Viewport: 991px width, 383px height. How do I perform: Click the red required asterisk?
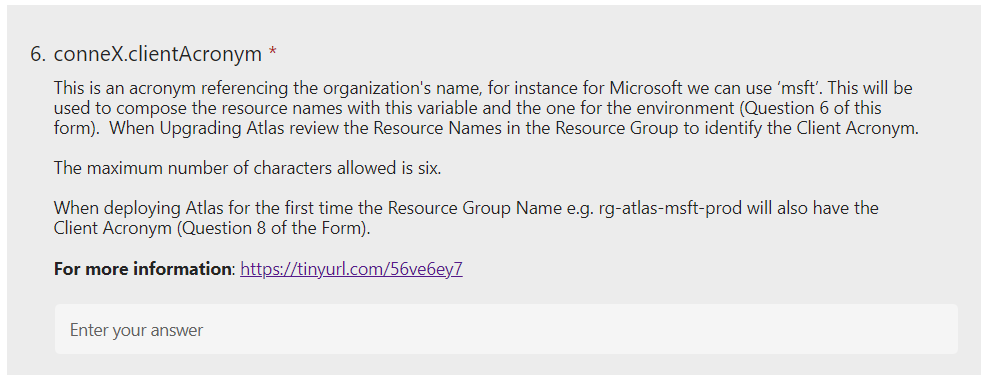(272, 53)
